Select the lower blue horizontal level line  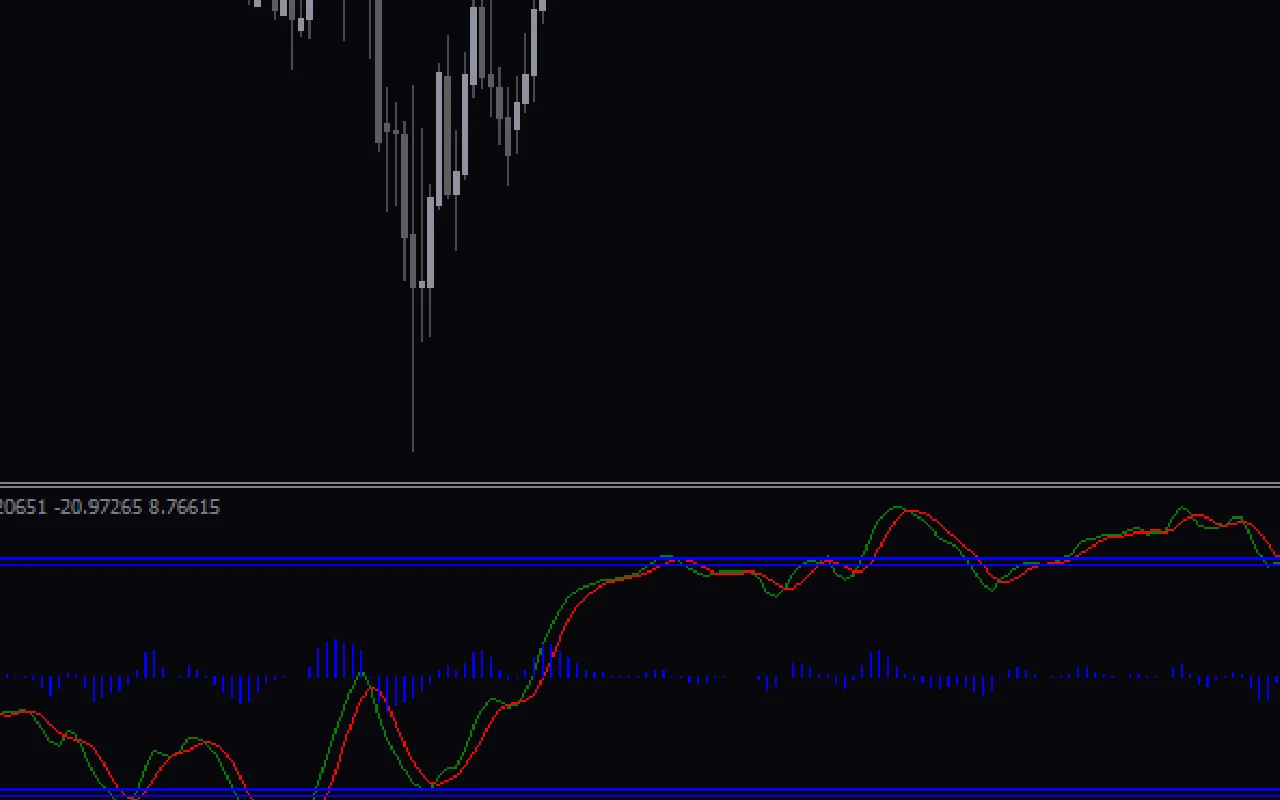click(x=640, y=792)
